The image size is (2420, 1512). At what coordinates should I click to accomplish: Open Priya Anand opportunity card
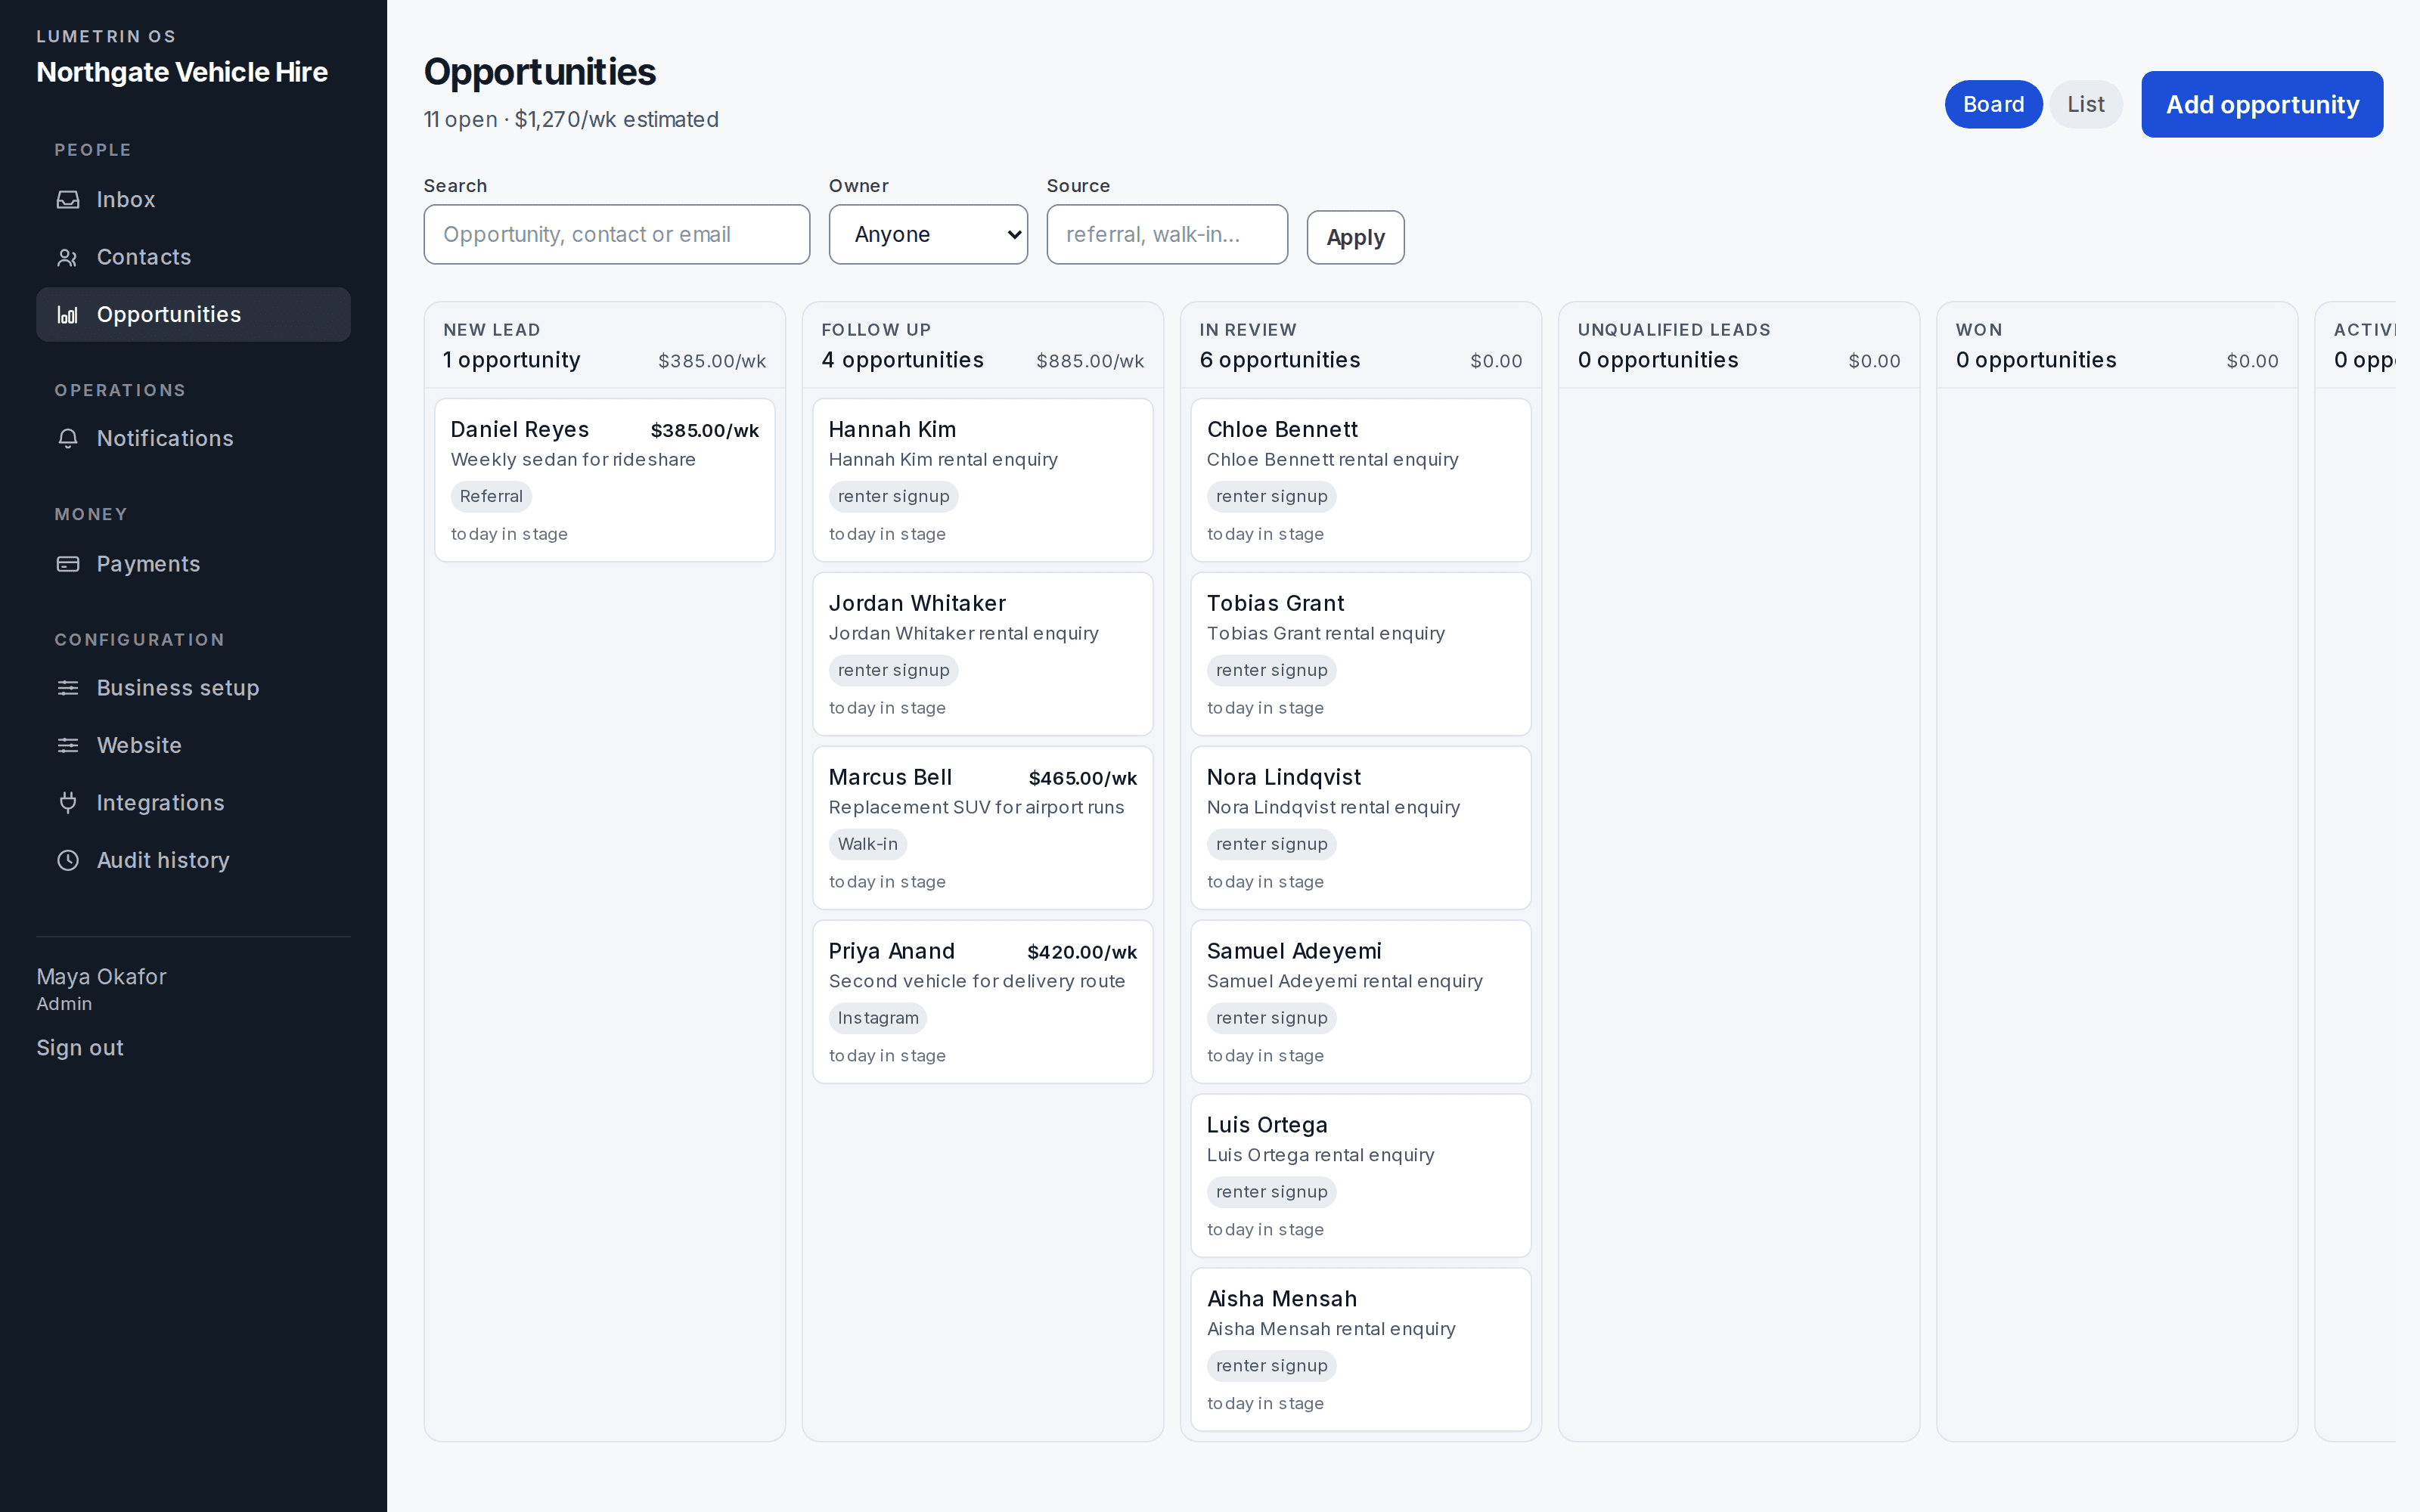(x=983, y=1002)
